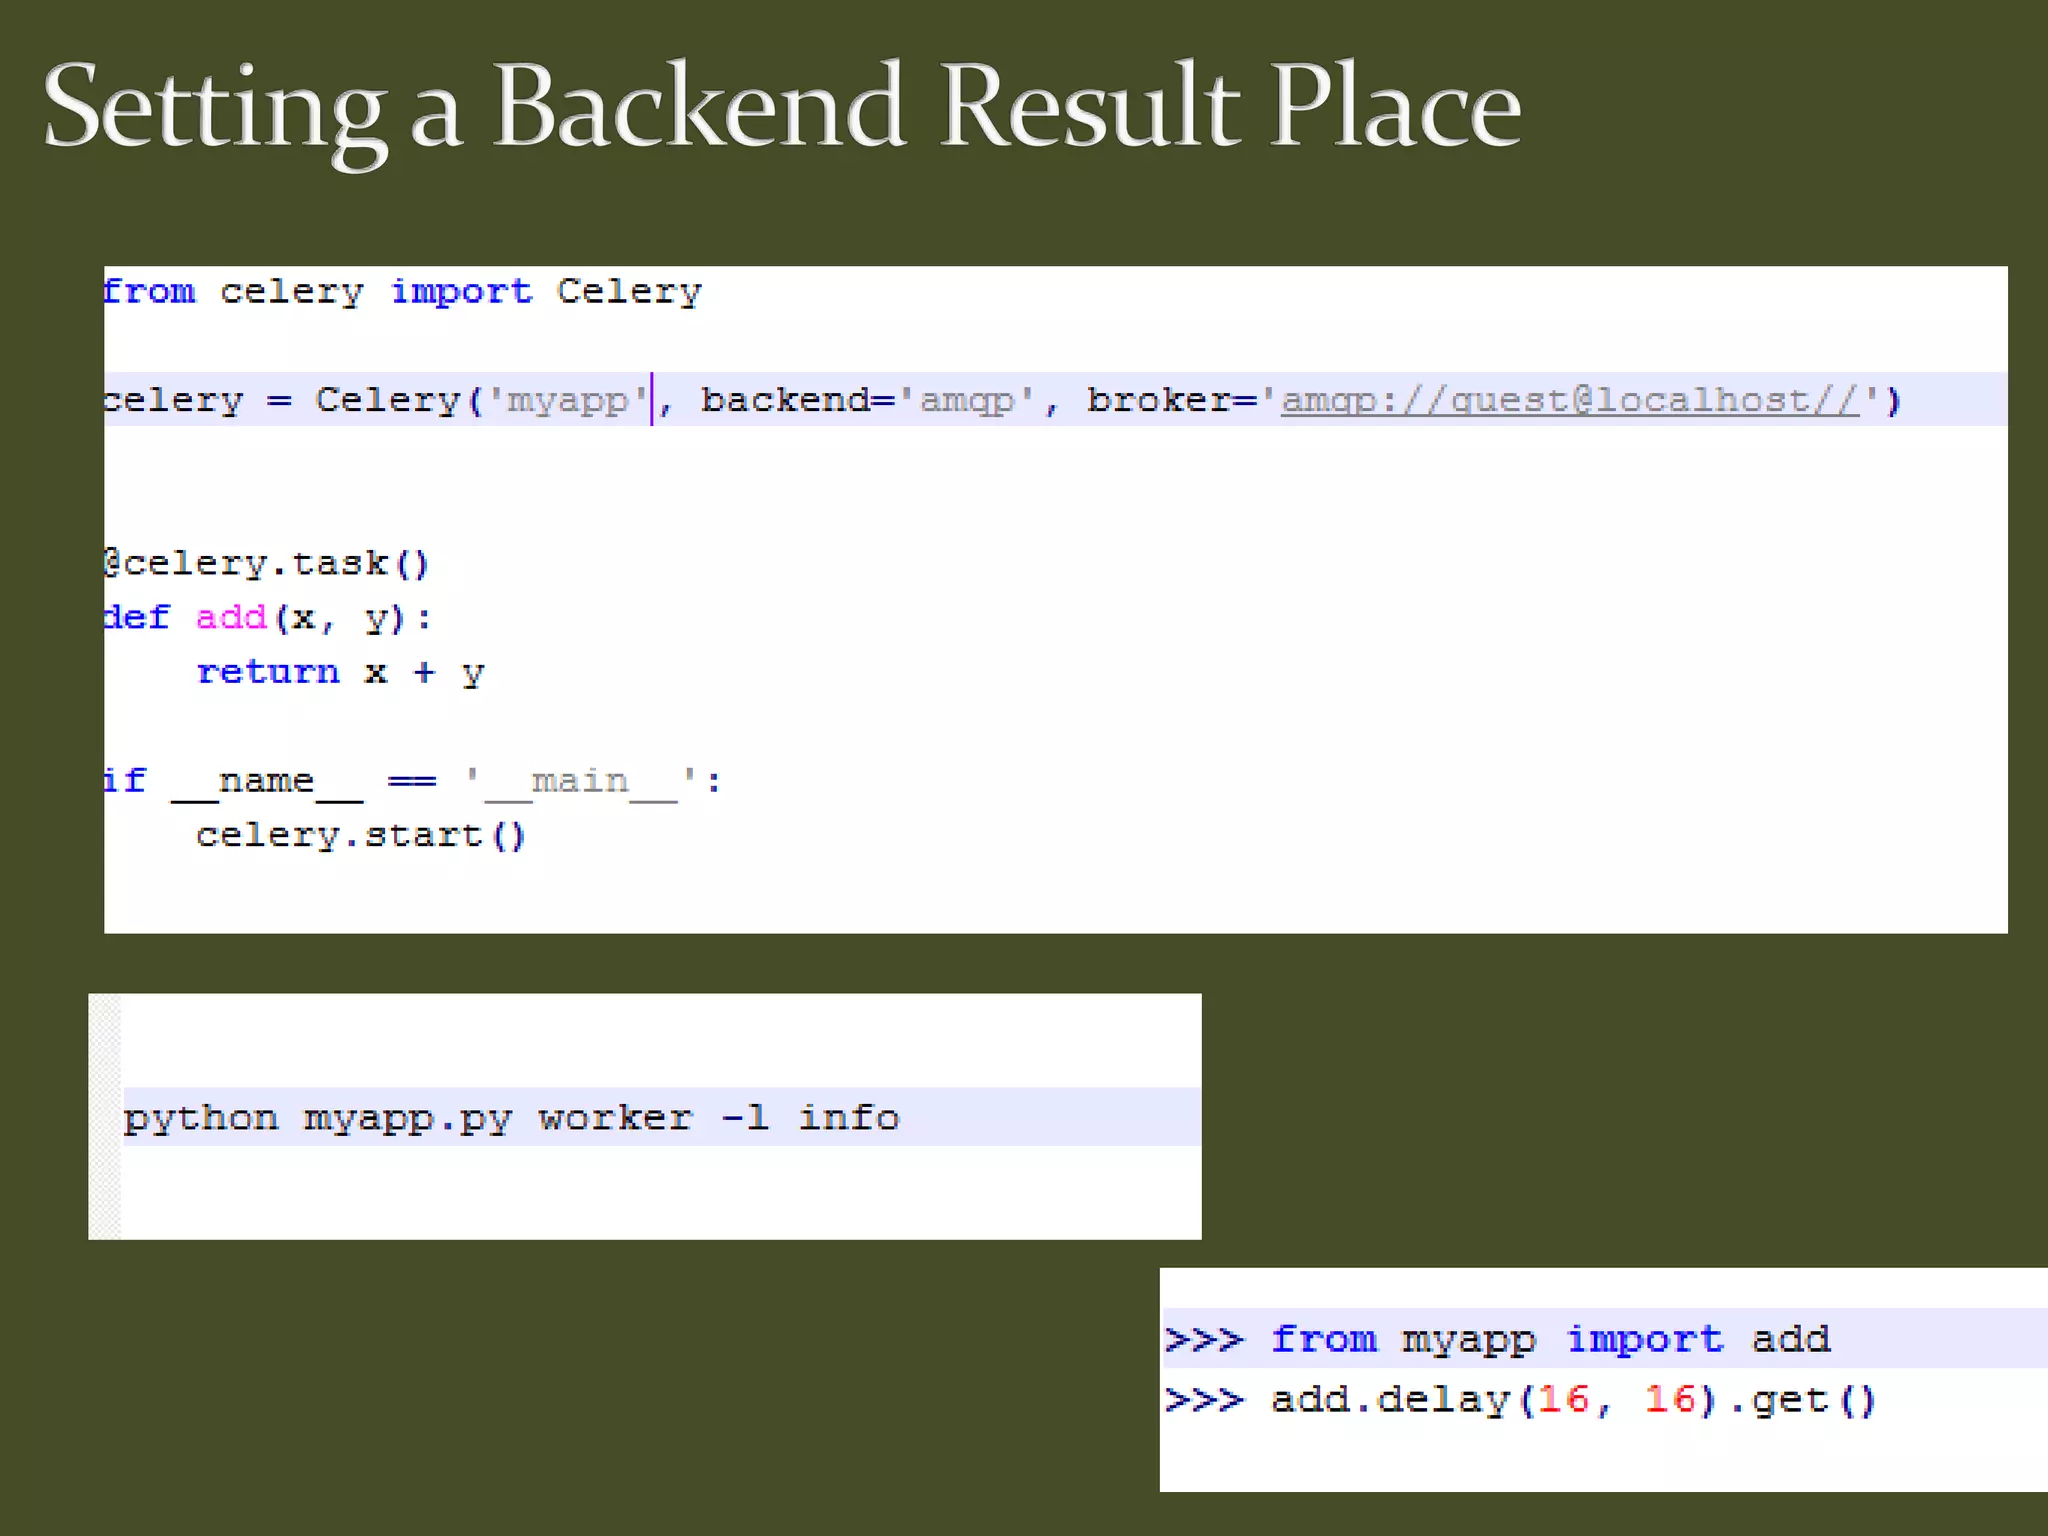Click the text cursor after 'myapp' string
Screen dimensions: 2048x1536
click(652, 400)
